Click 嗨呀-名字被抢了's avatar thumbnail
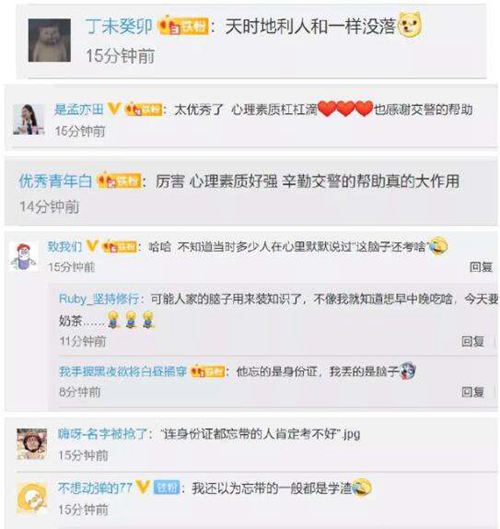 (x=32, y=444)
